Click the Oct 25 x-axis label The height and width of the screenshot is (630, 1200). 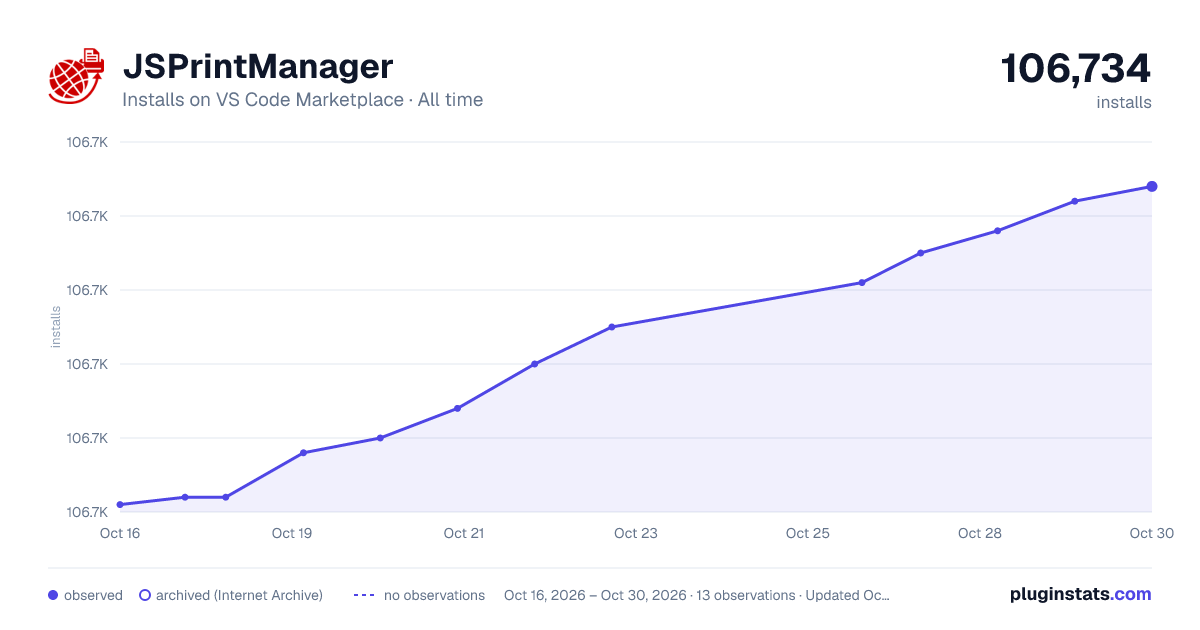[808, 533]
